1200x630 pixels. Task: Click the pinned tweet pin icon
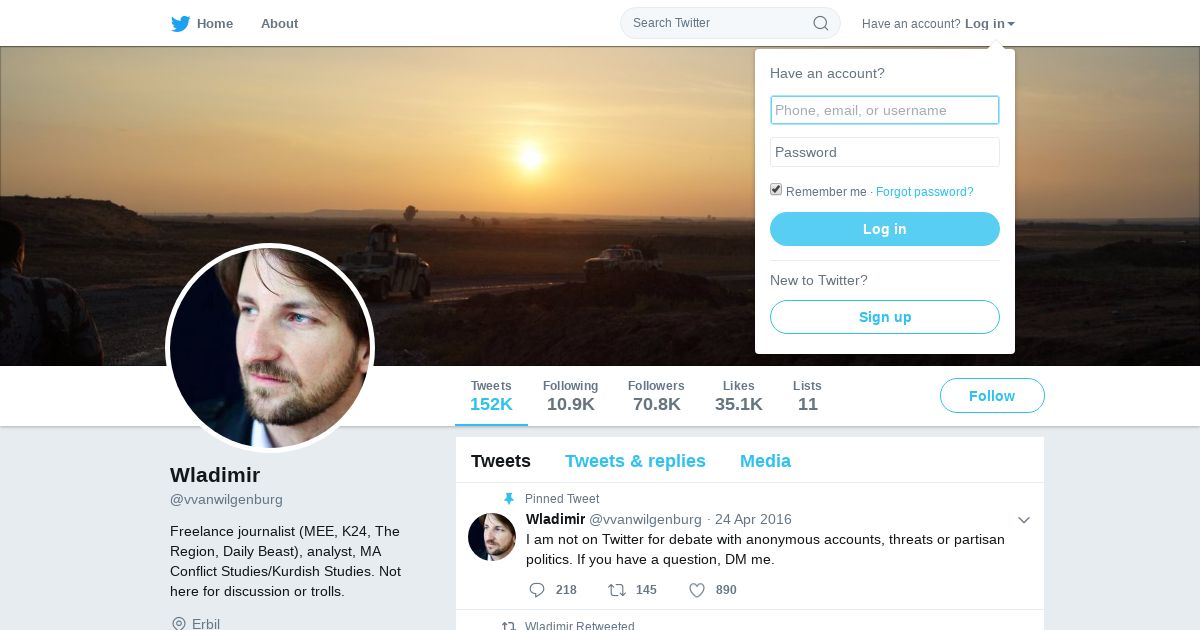click(508, 499)
